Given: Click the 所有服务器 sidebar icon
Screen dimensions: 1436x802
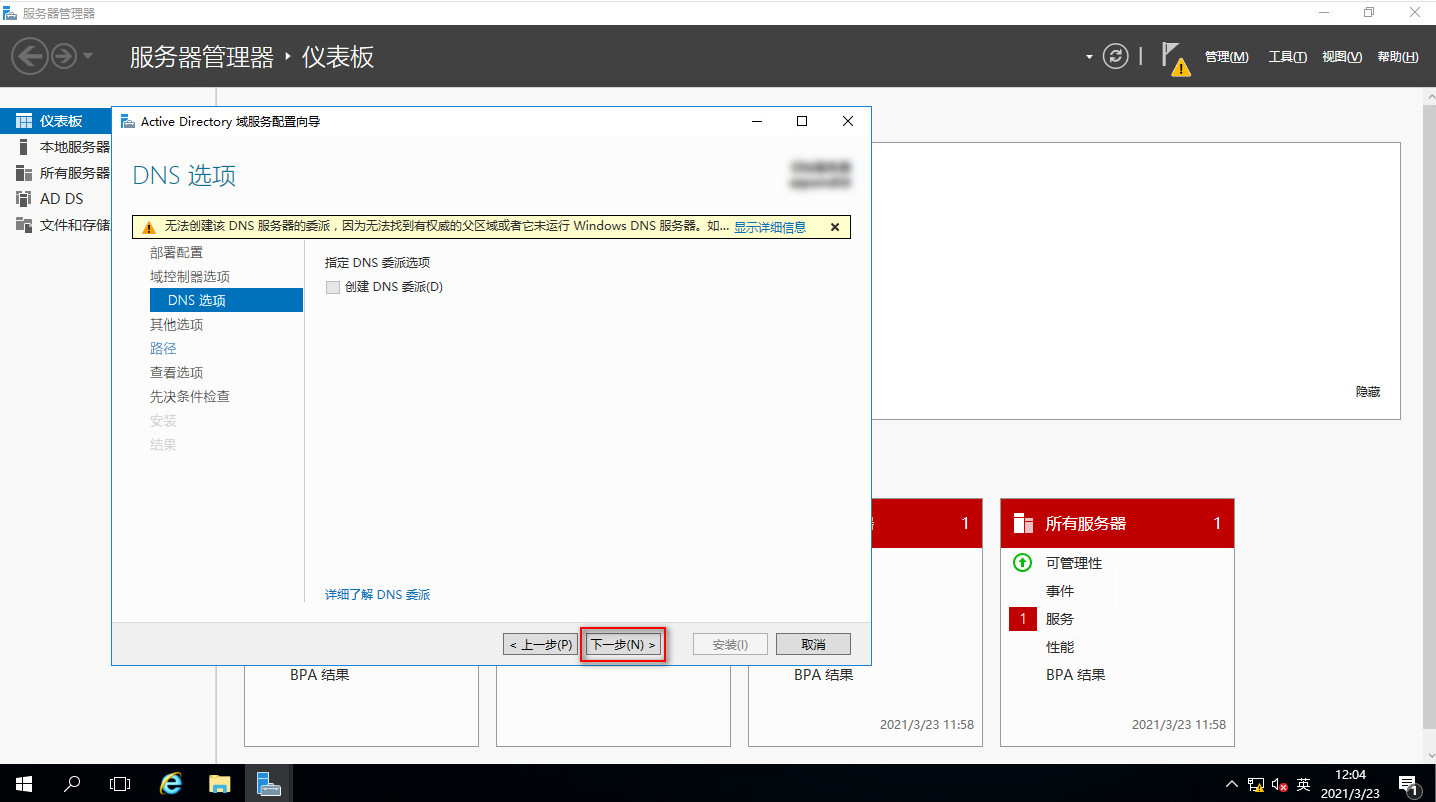Looking at the screenshot, I should coord(24,173).
